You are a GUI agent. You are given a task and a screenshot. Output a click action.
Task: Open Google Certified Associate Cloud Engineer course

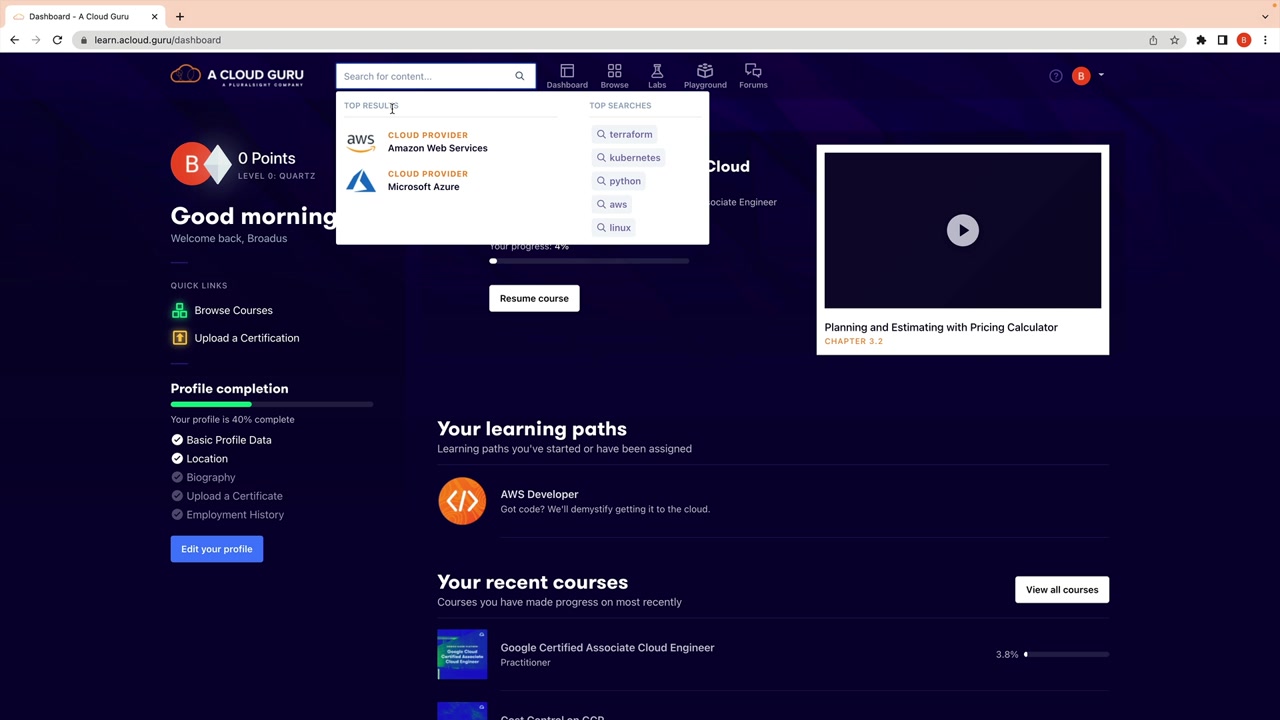point(607,648)
